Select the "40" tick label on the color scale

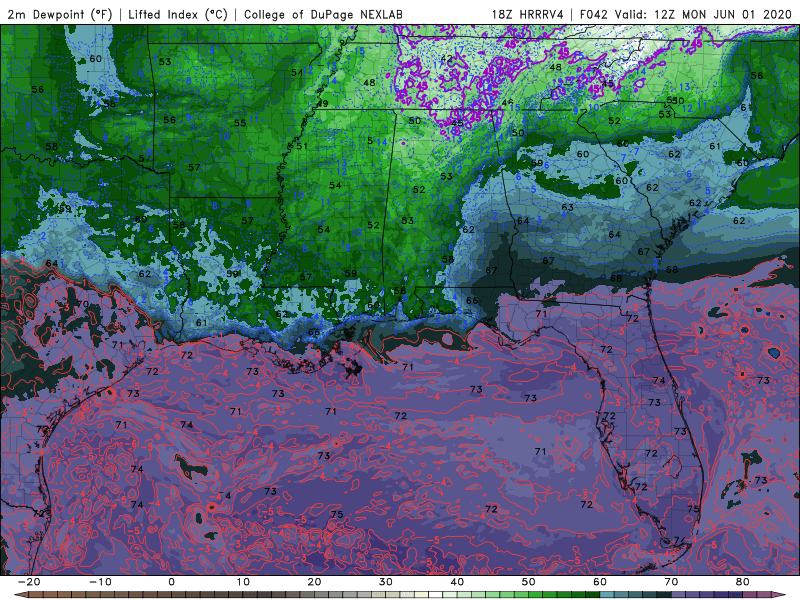click(457, 582)
